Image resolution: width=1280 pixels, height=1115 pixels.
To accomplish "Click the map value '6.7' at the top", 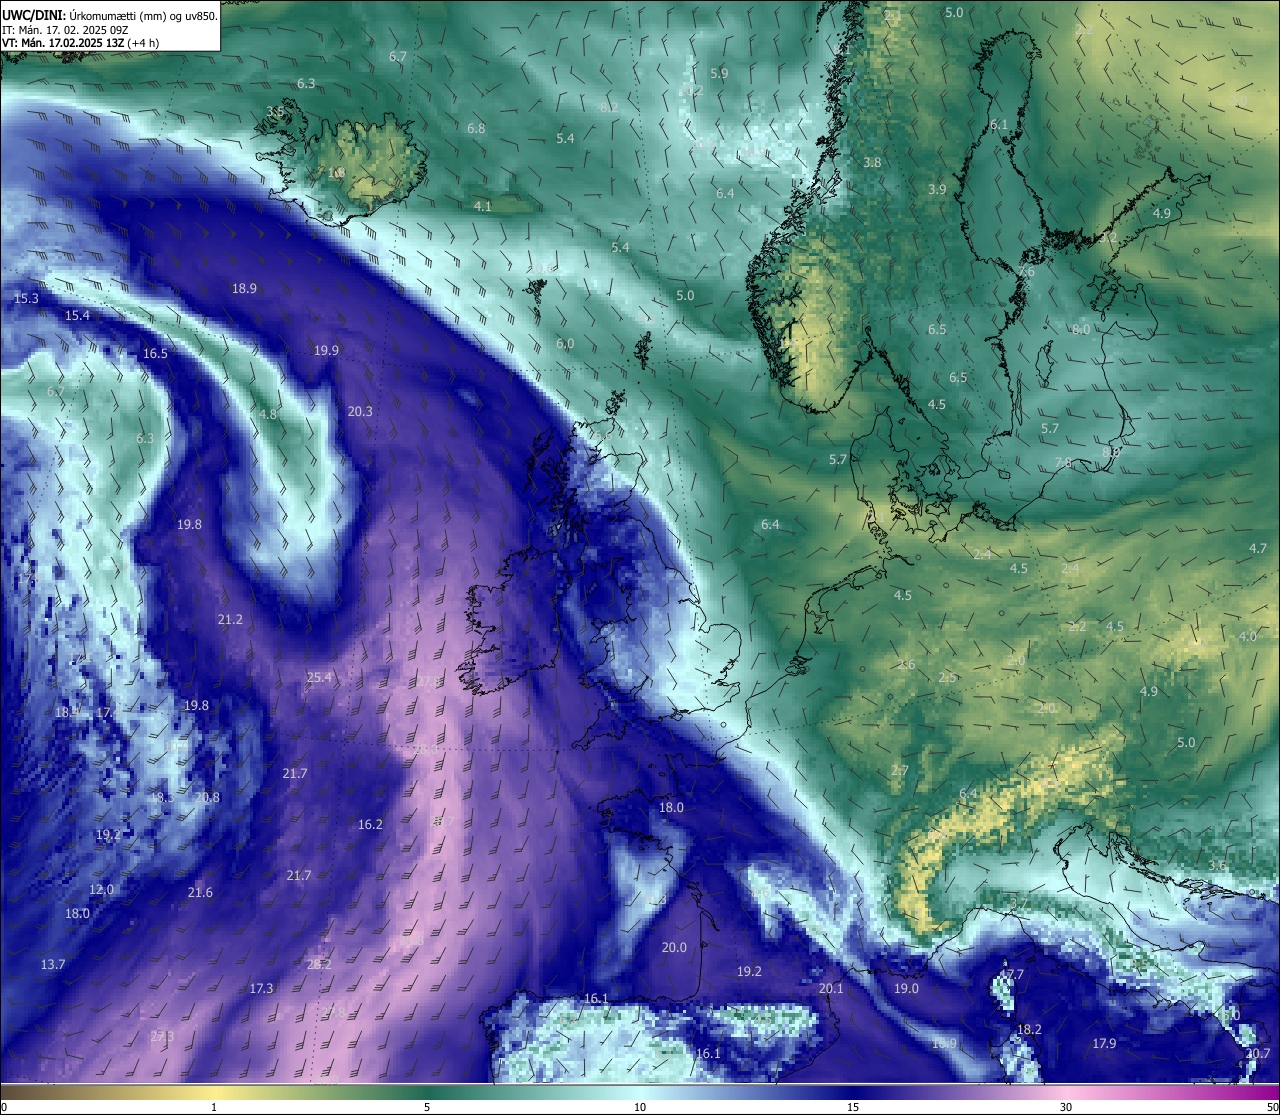I will [x=398, y=56].
